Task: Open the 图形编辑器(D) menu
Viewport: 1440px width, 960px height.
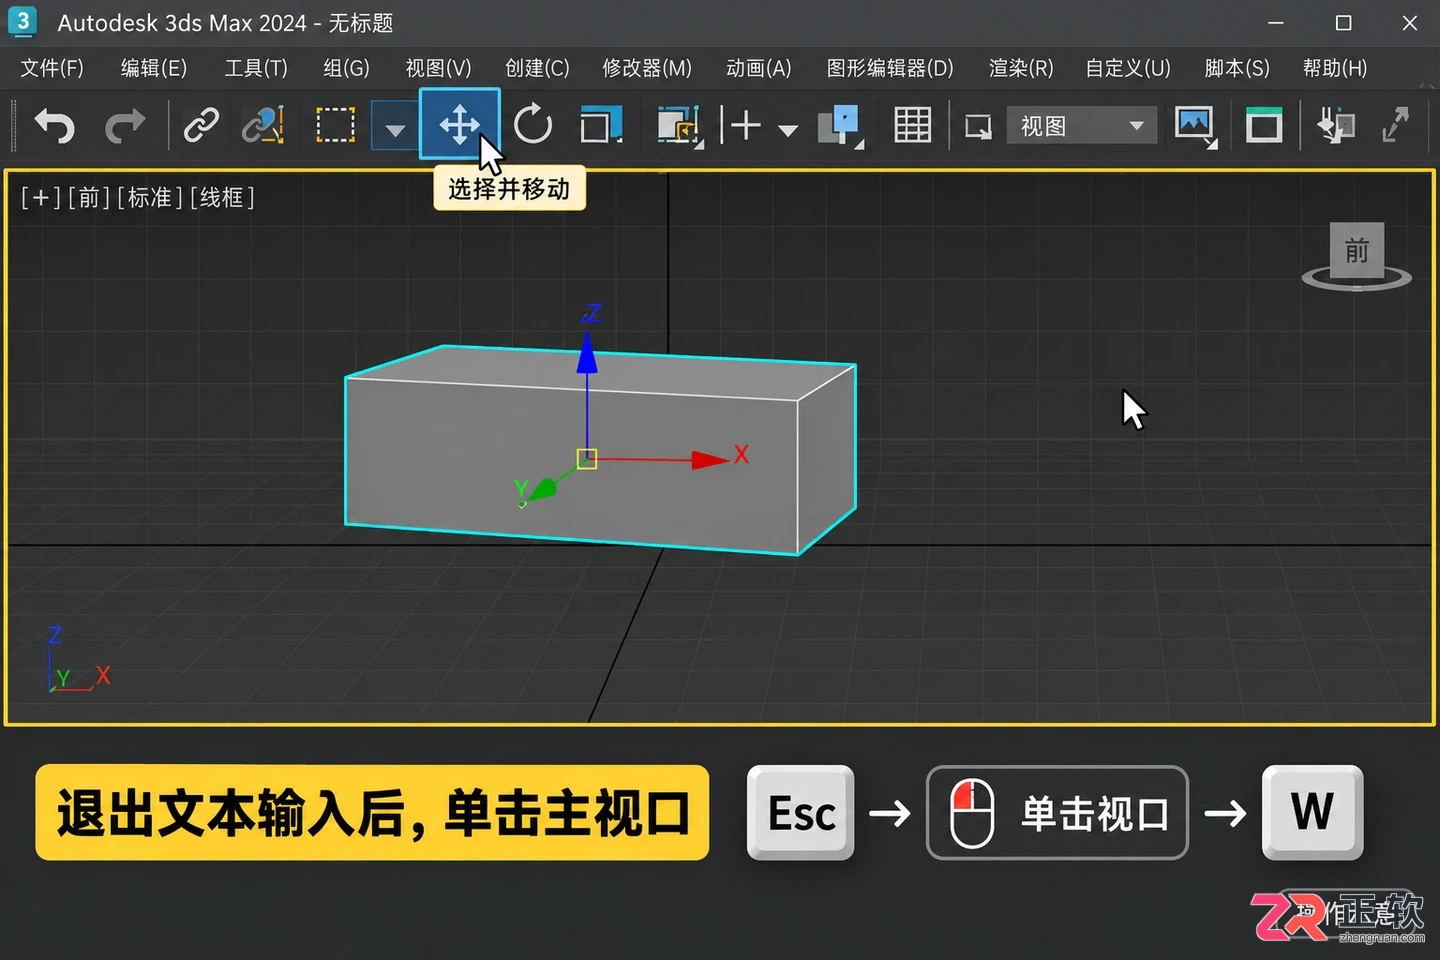Action: pyautogui.click(x=890, y=68)
